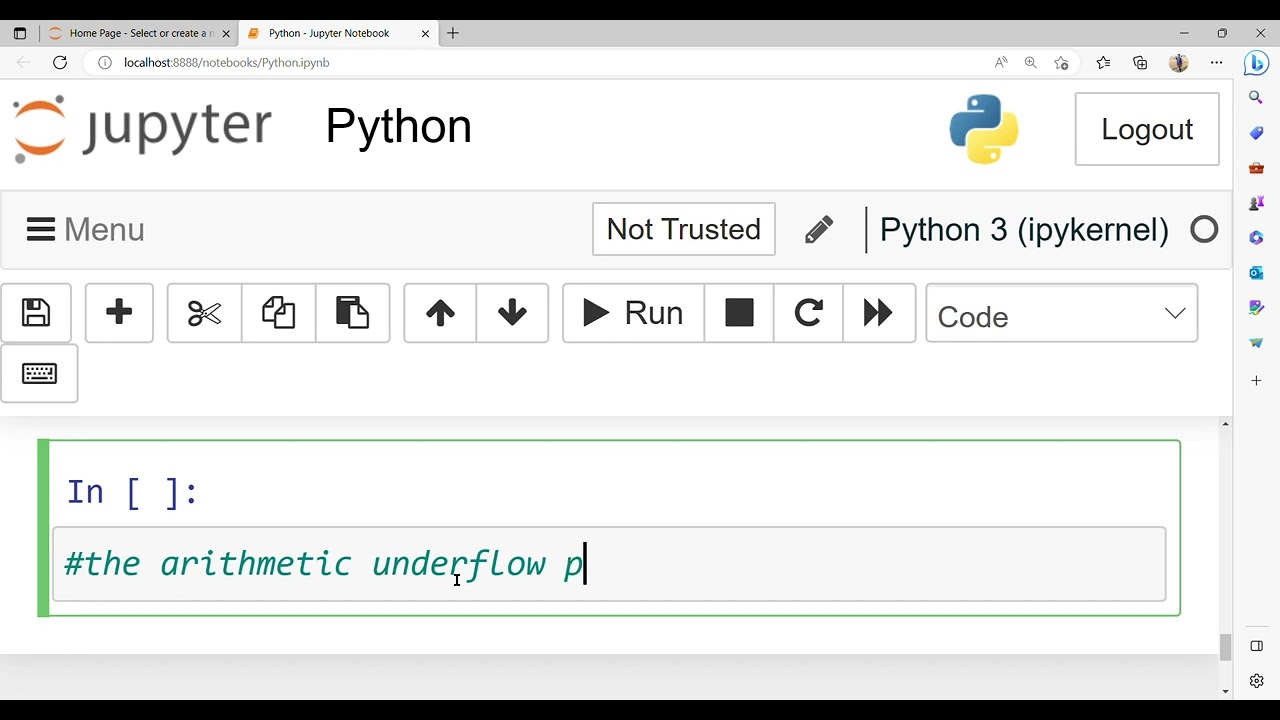Image resolution: width=1280 pixels, height=720 pixels.
Task: Restart kernel and run all cells
Action: tap(878, 313)
